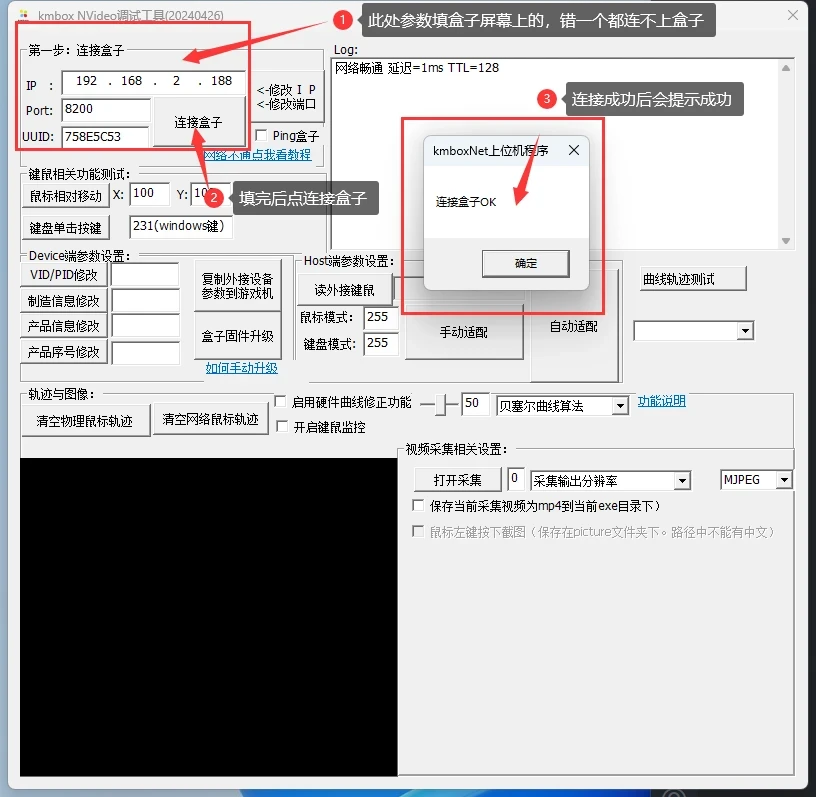Viewport: 816px width, 797px height.
Task: Click the input field beside 产品序号修改
Action: [145, 352]
